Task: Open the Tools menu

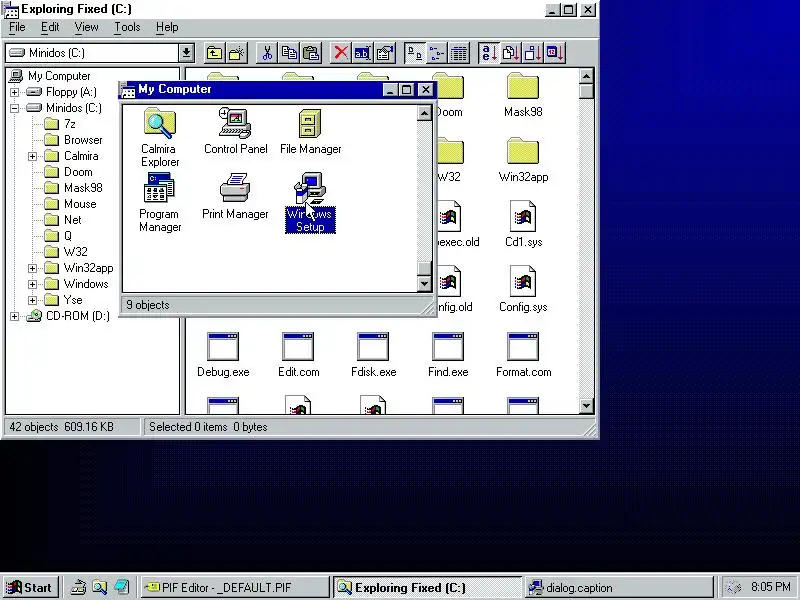Action: click(x=127, y=27)
